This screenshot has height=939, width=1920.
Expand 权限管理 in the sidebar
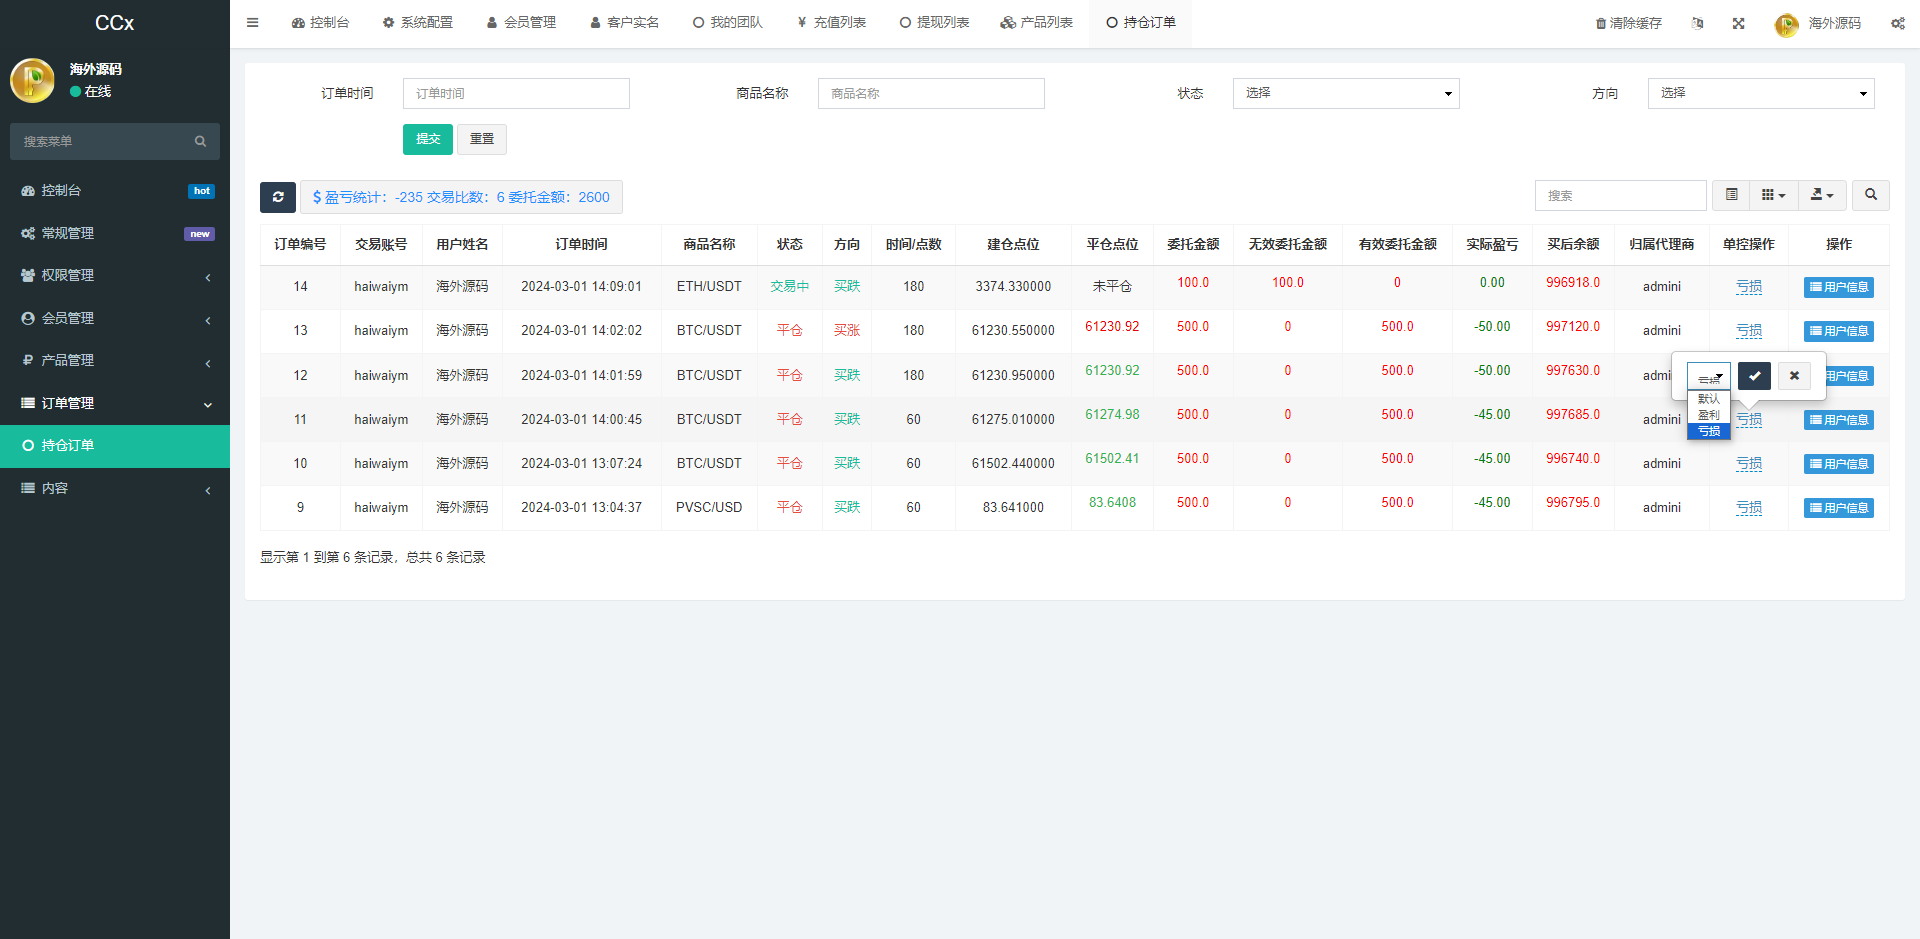(x=115, y=276)
